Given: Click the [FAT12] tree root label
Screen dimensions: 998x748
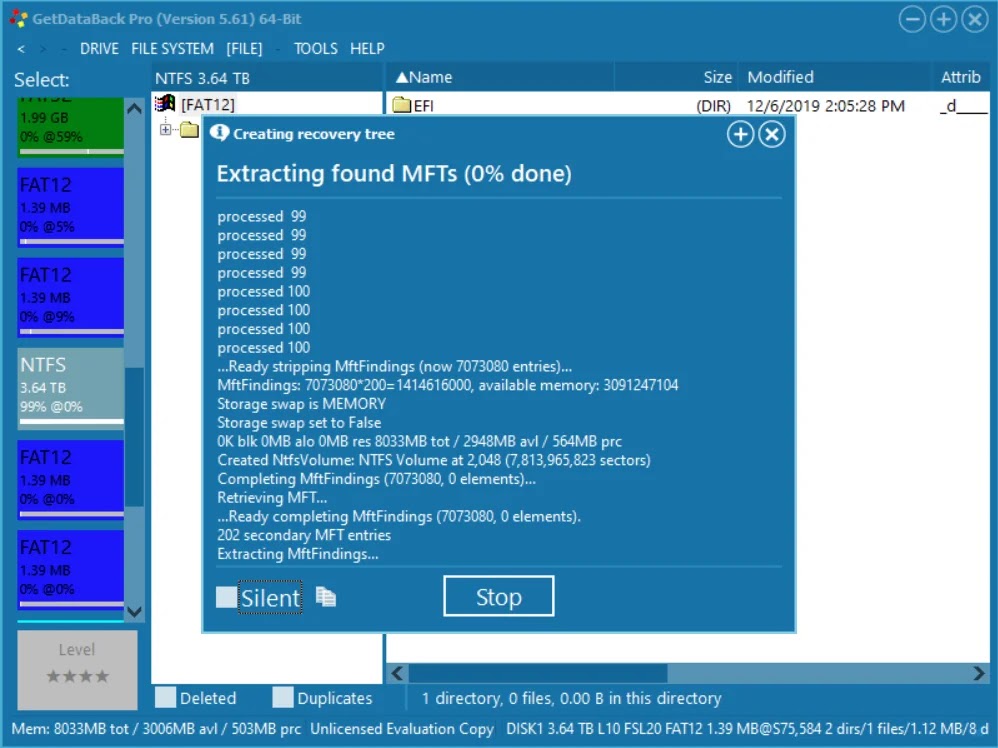Looking at the screenshot, I should click(x=208, y=104).
